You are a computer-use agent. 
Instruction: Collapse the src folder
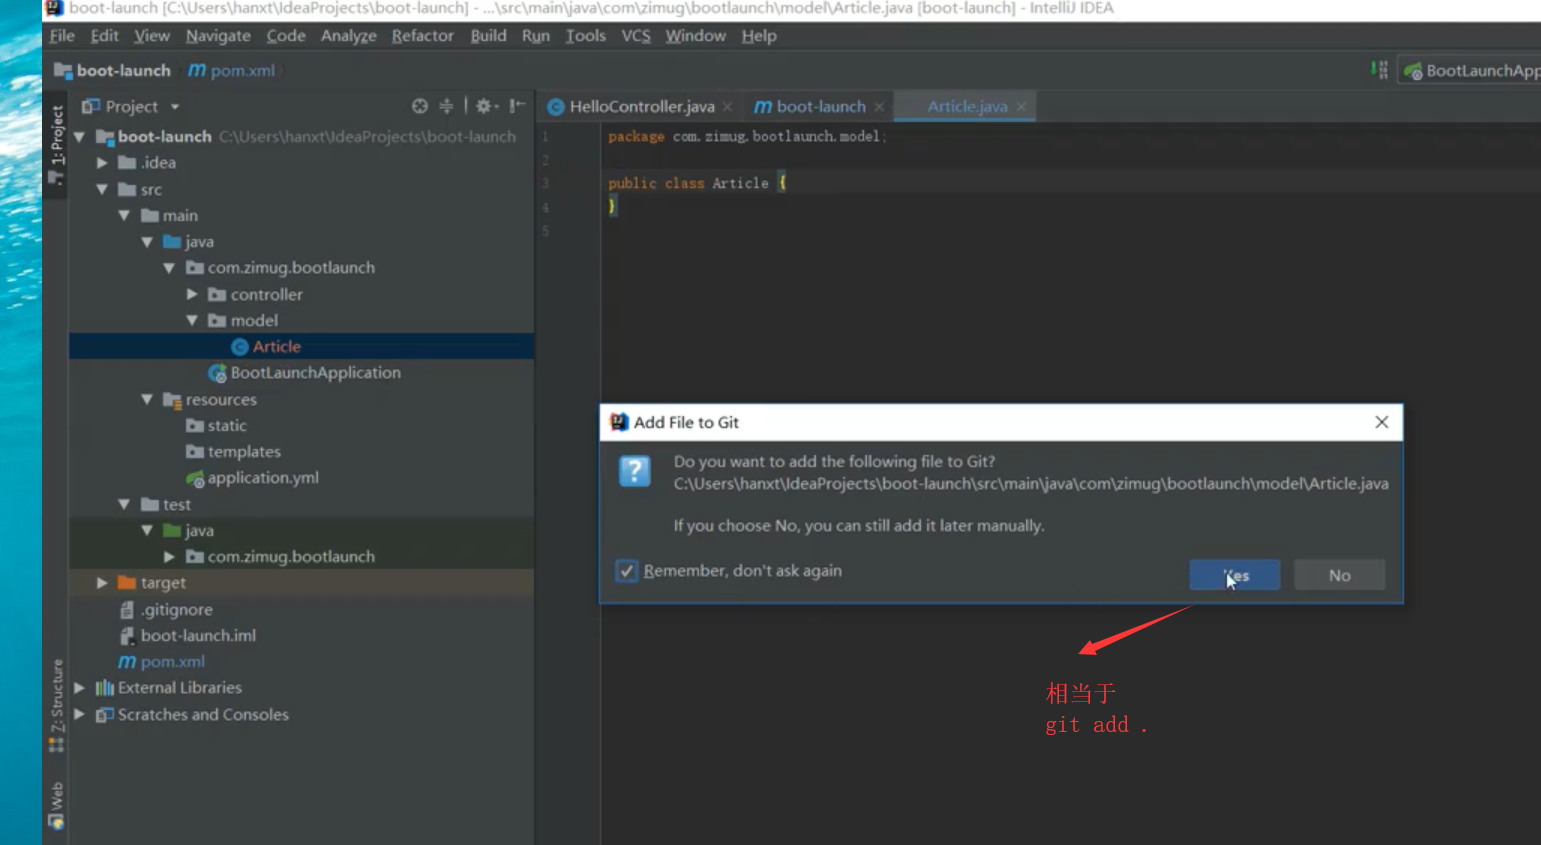pos(102,189)
